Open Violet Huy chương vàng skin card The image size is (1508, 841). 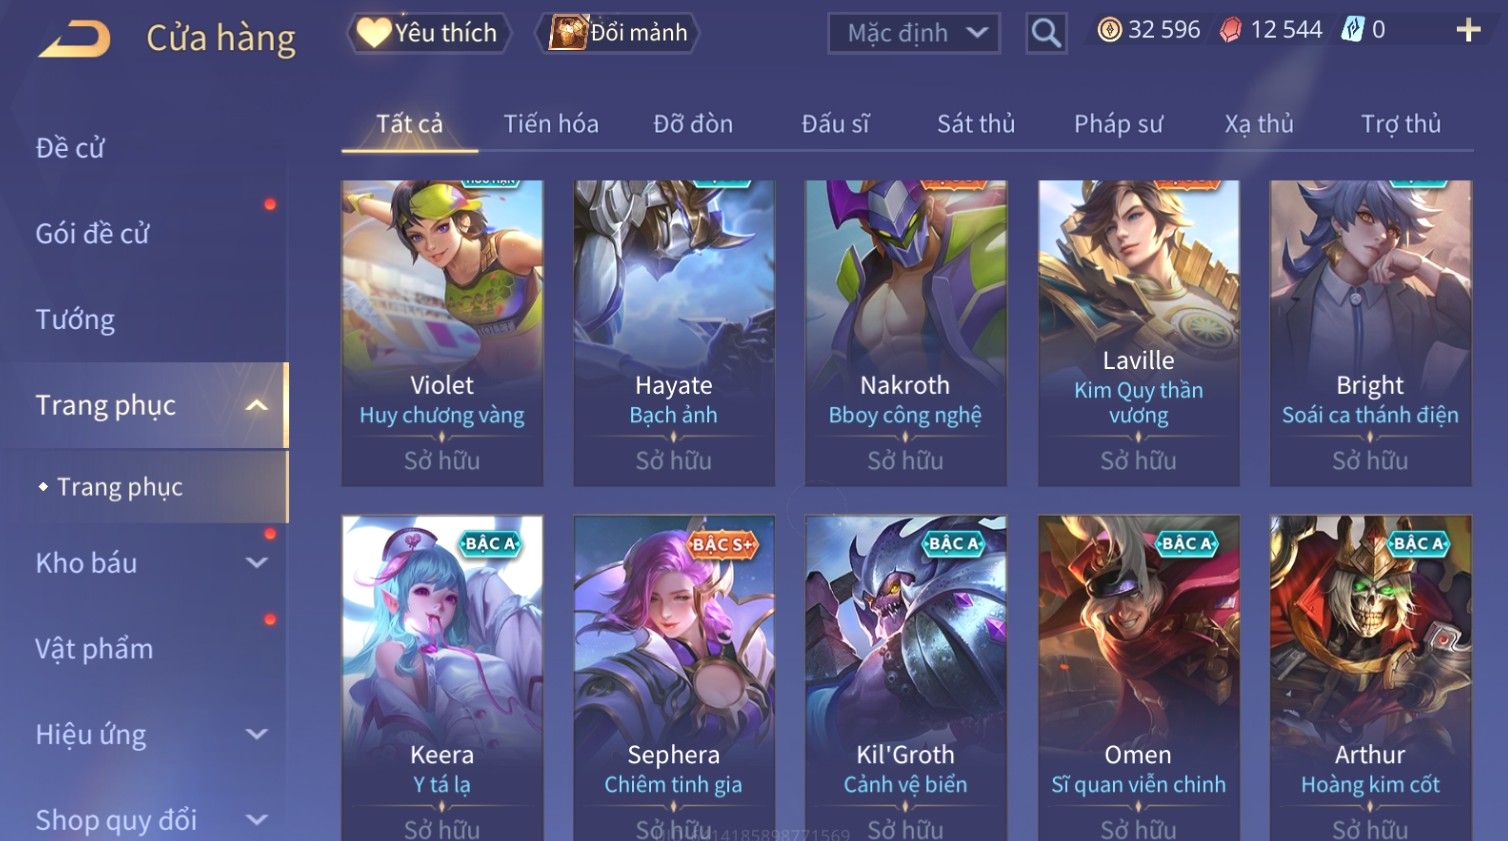pos(442,333)
